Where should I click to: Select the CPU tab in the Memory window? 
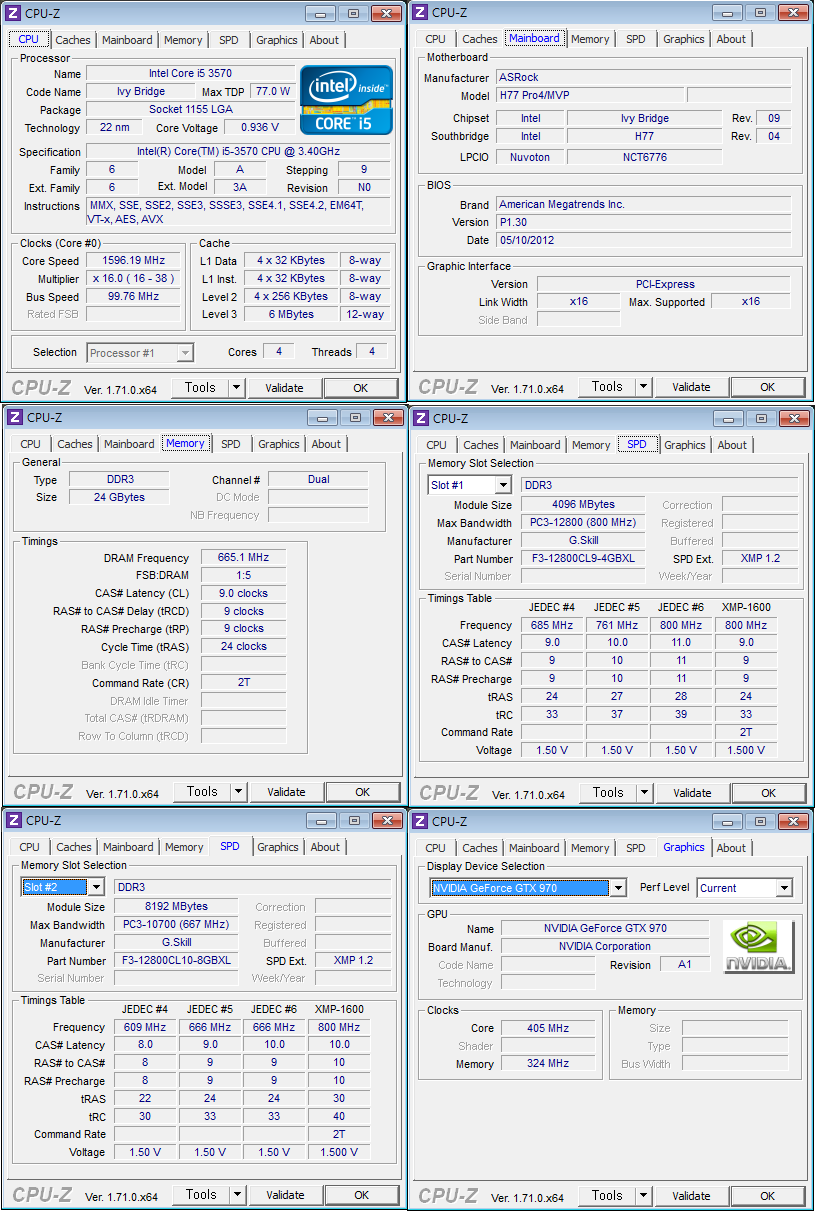pos(31,444)
